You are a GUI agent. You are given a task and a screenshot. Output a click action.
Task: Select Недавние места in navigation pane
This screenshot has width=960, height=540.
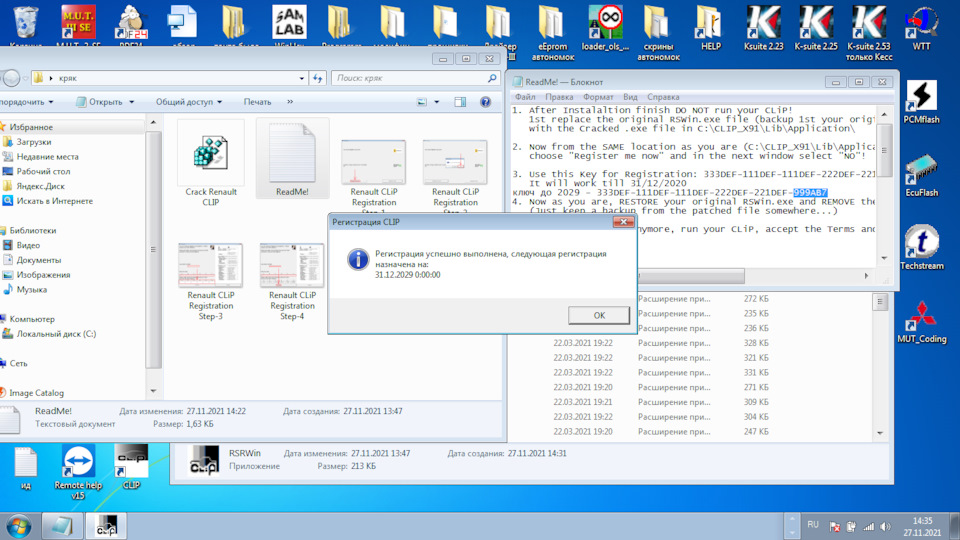click(x=47, y=157)
